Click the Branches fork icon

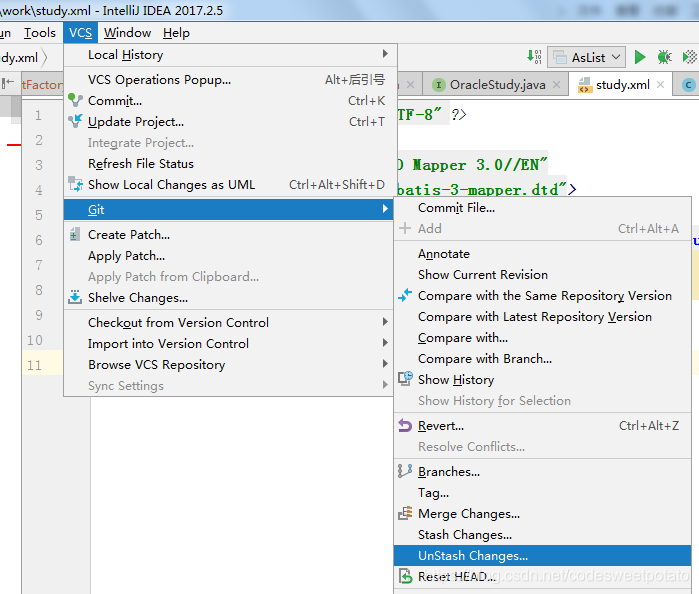405,471
